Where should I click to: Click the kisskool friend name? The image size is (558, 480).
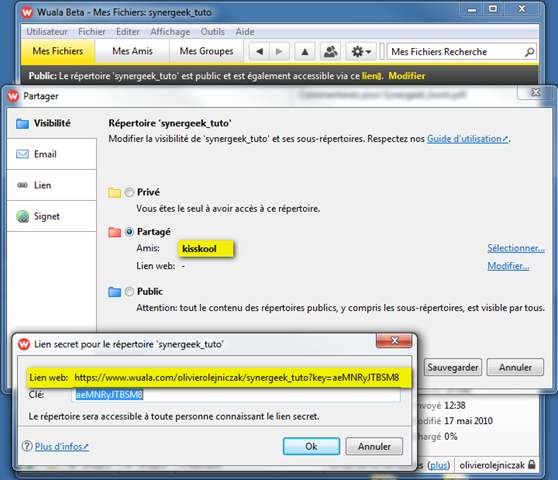199,248
